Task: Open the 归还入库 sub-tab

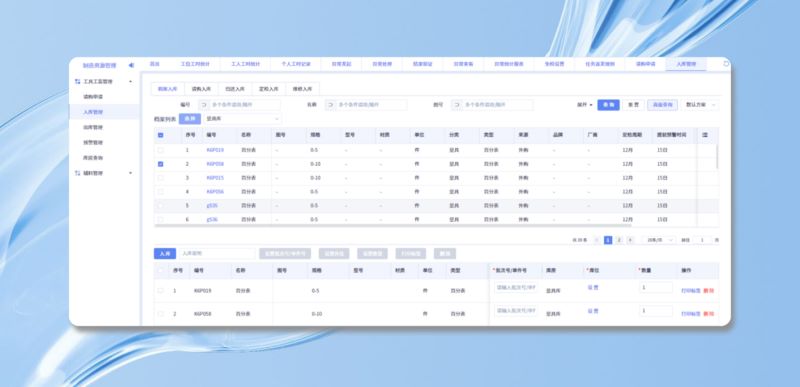Action: pyautogui.click(x=235, y=89)
